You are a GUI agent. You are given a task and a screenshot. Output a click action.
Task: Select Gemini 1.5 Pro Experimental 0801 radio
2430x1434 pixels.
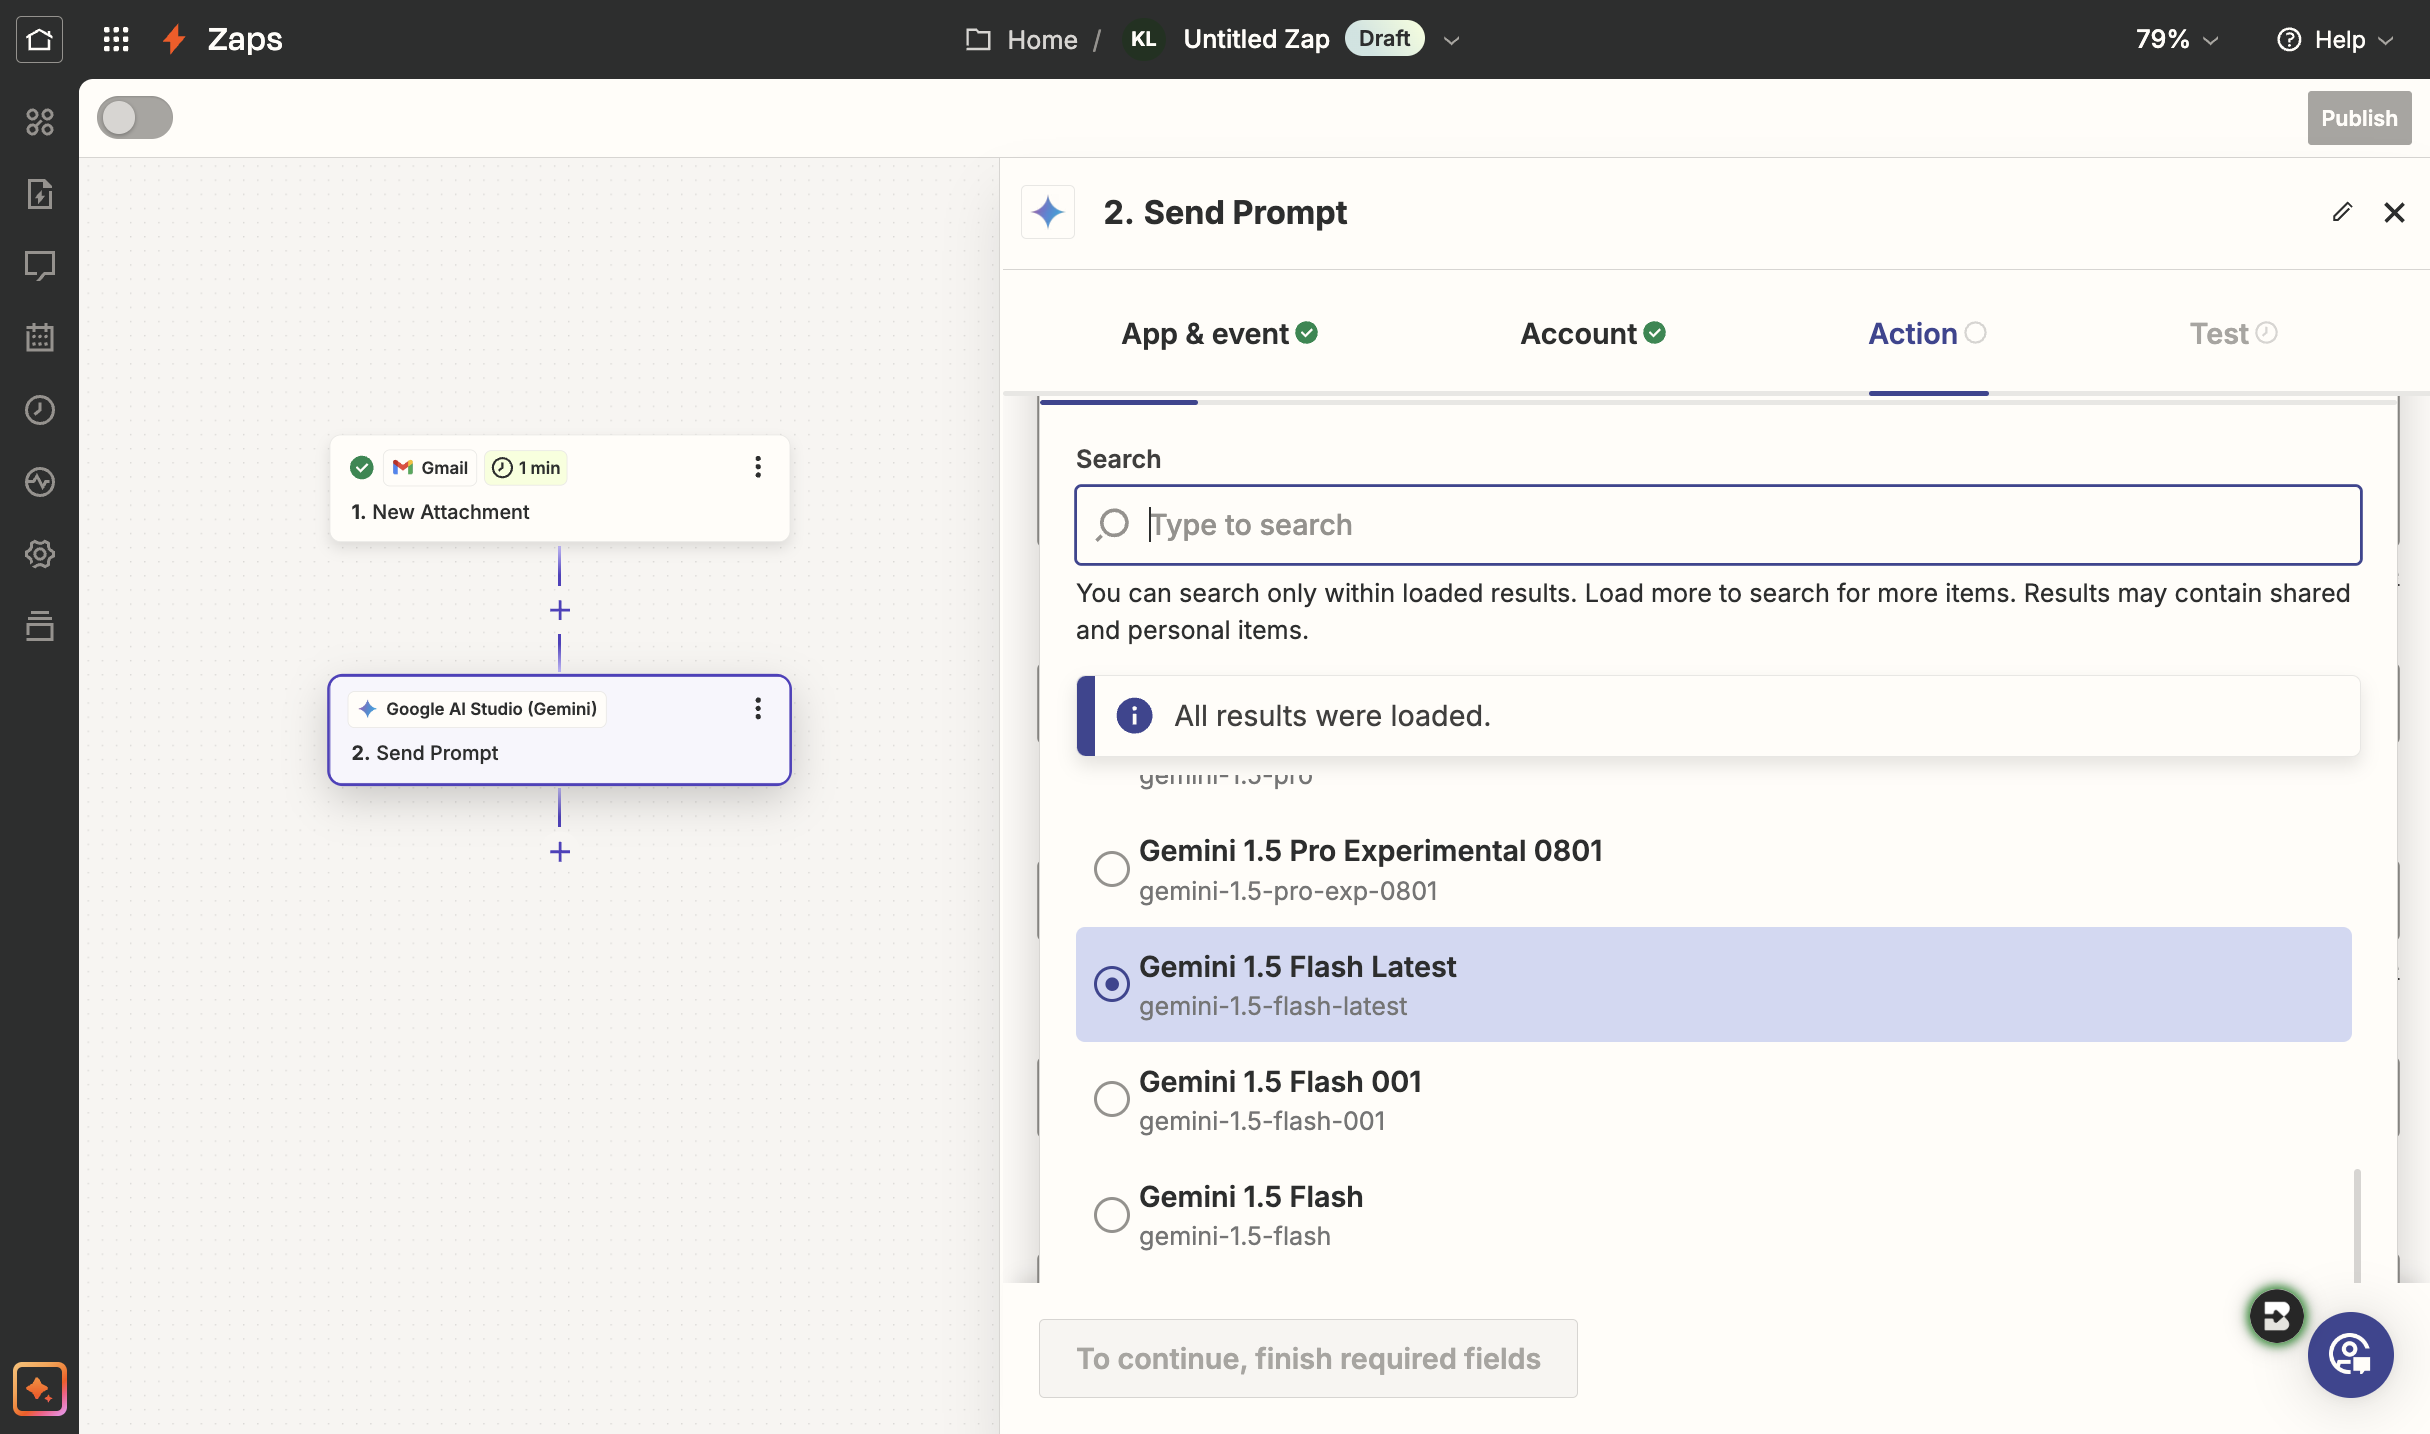click(1111, 869)
